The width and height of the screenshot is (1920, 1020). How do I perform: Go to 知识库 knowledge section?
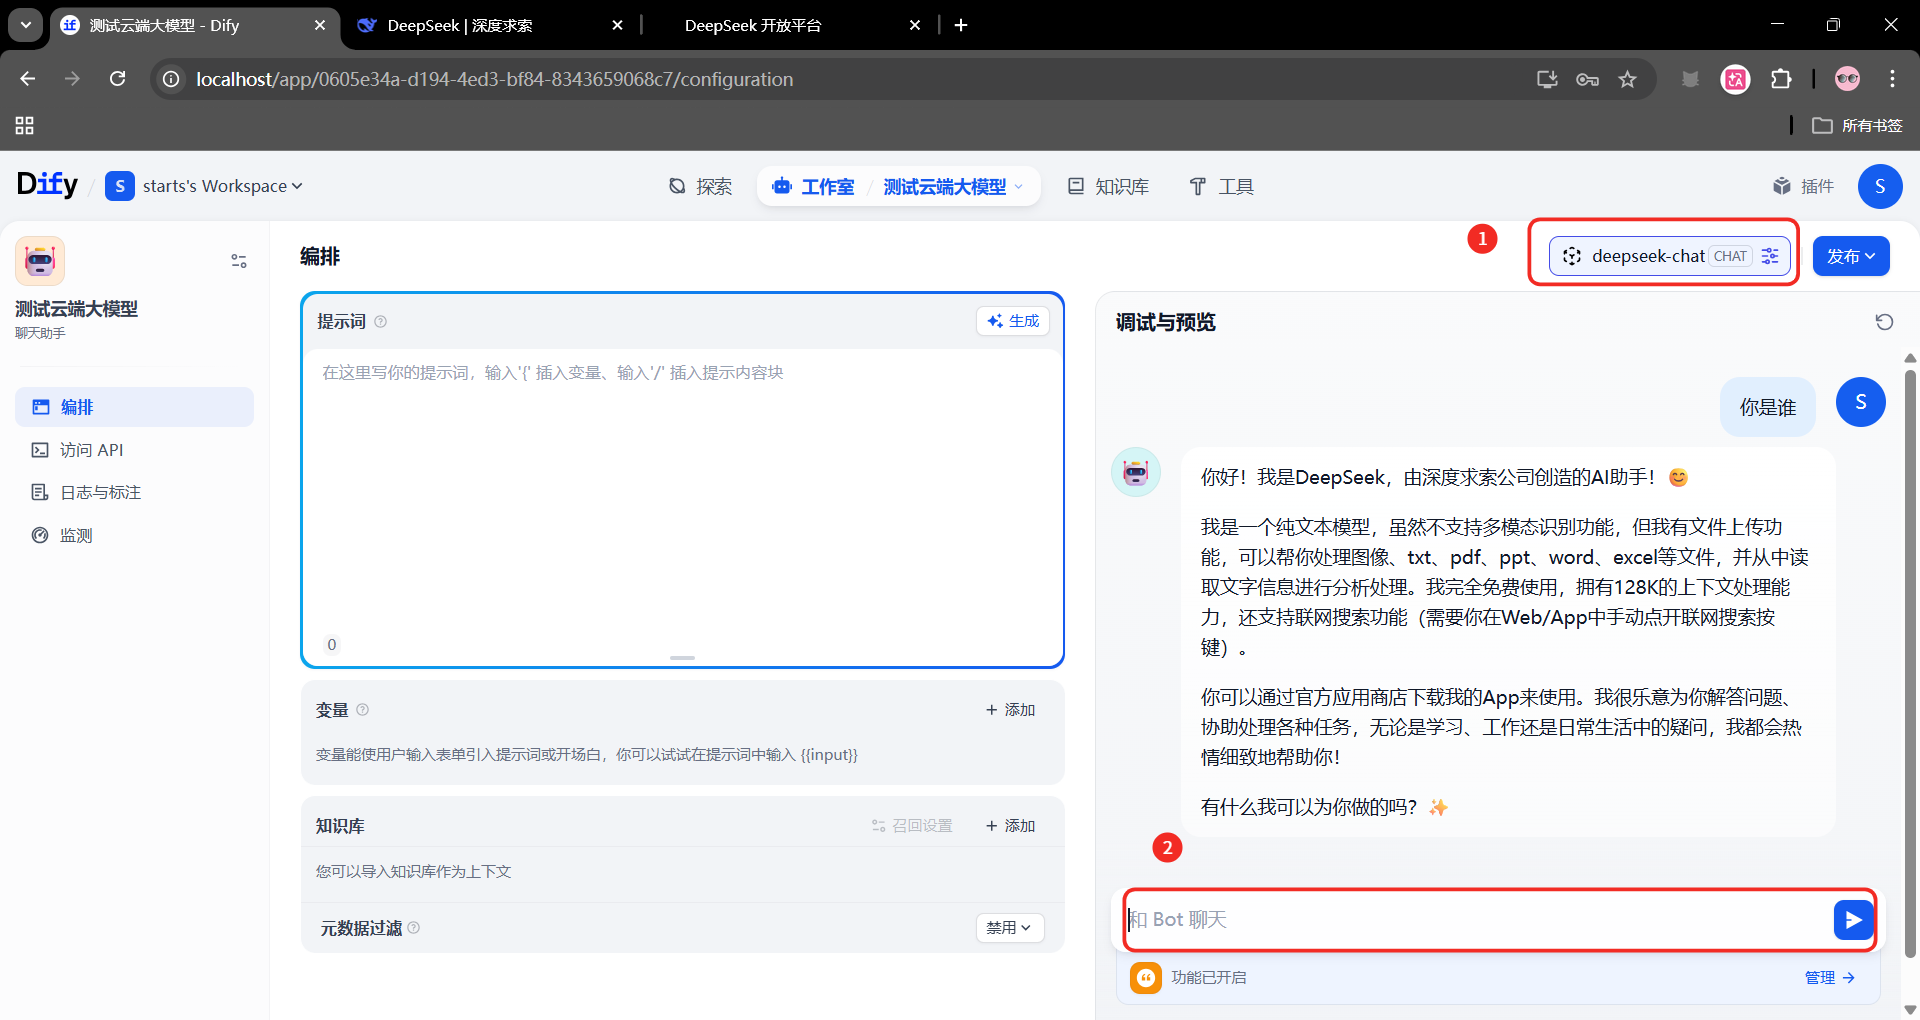coord(1108,186)
